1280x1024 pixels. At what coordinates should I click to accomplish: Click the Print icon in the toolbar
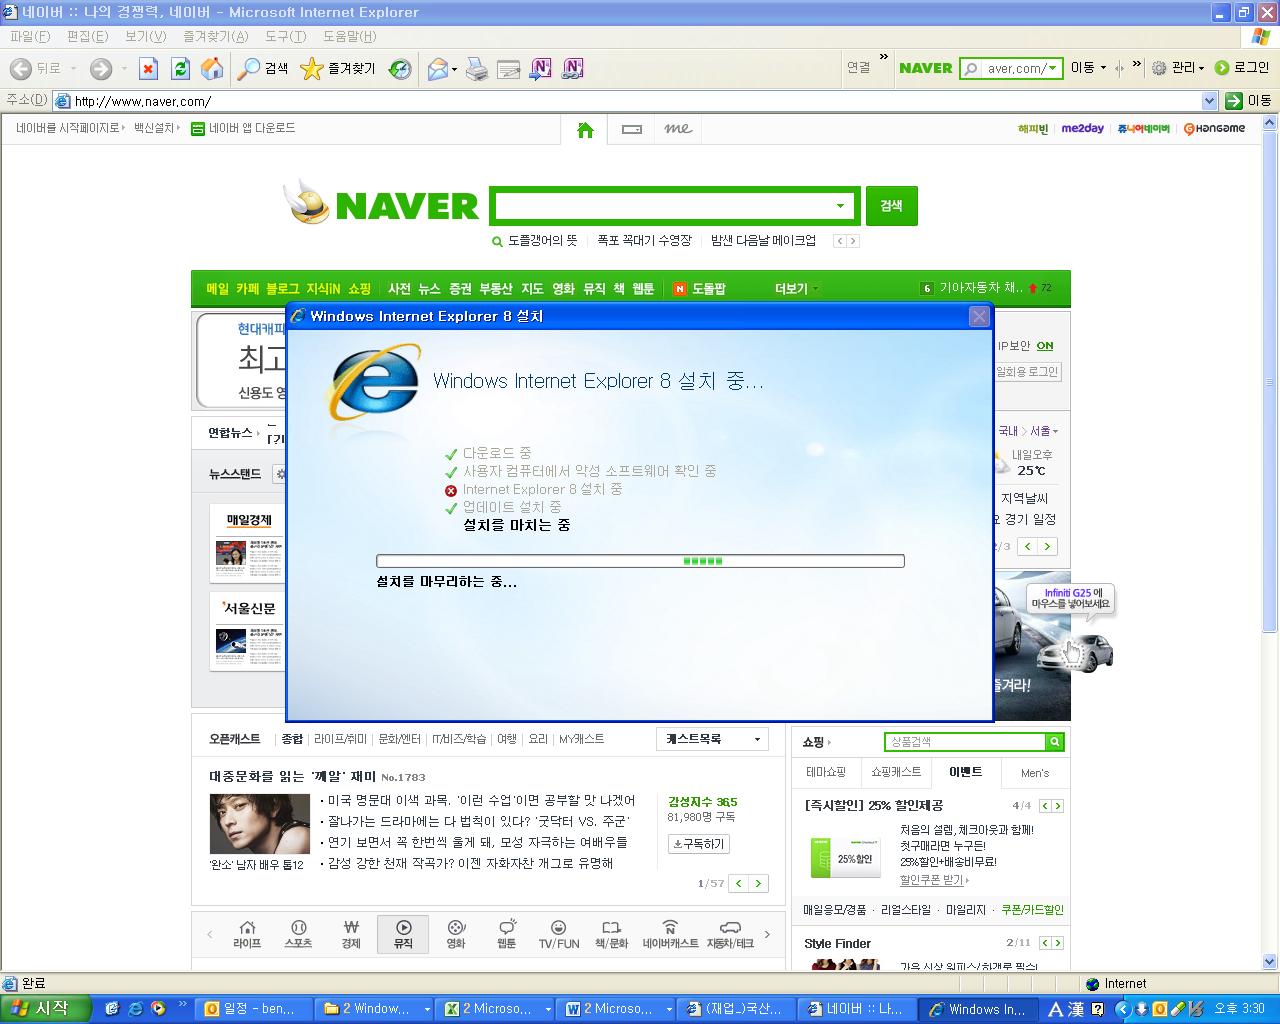[477, 68]
